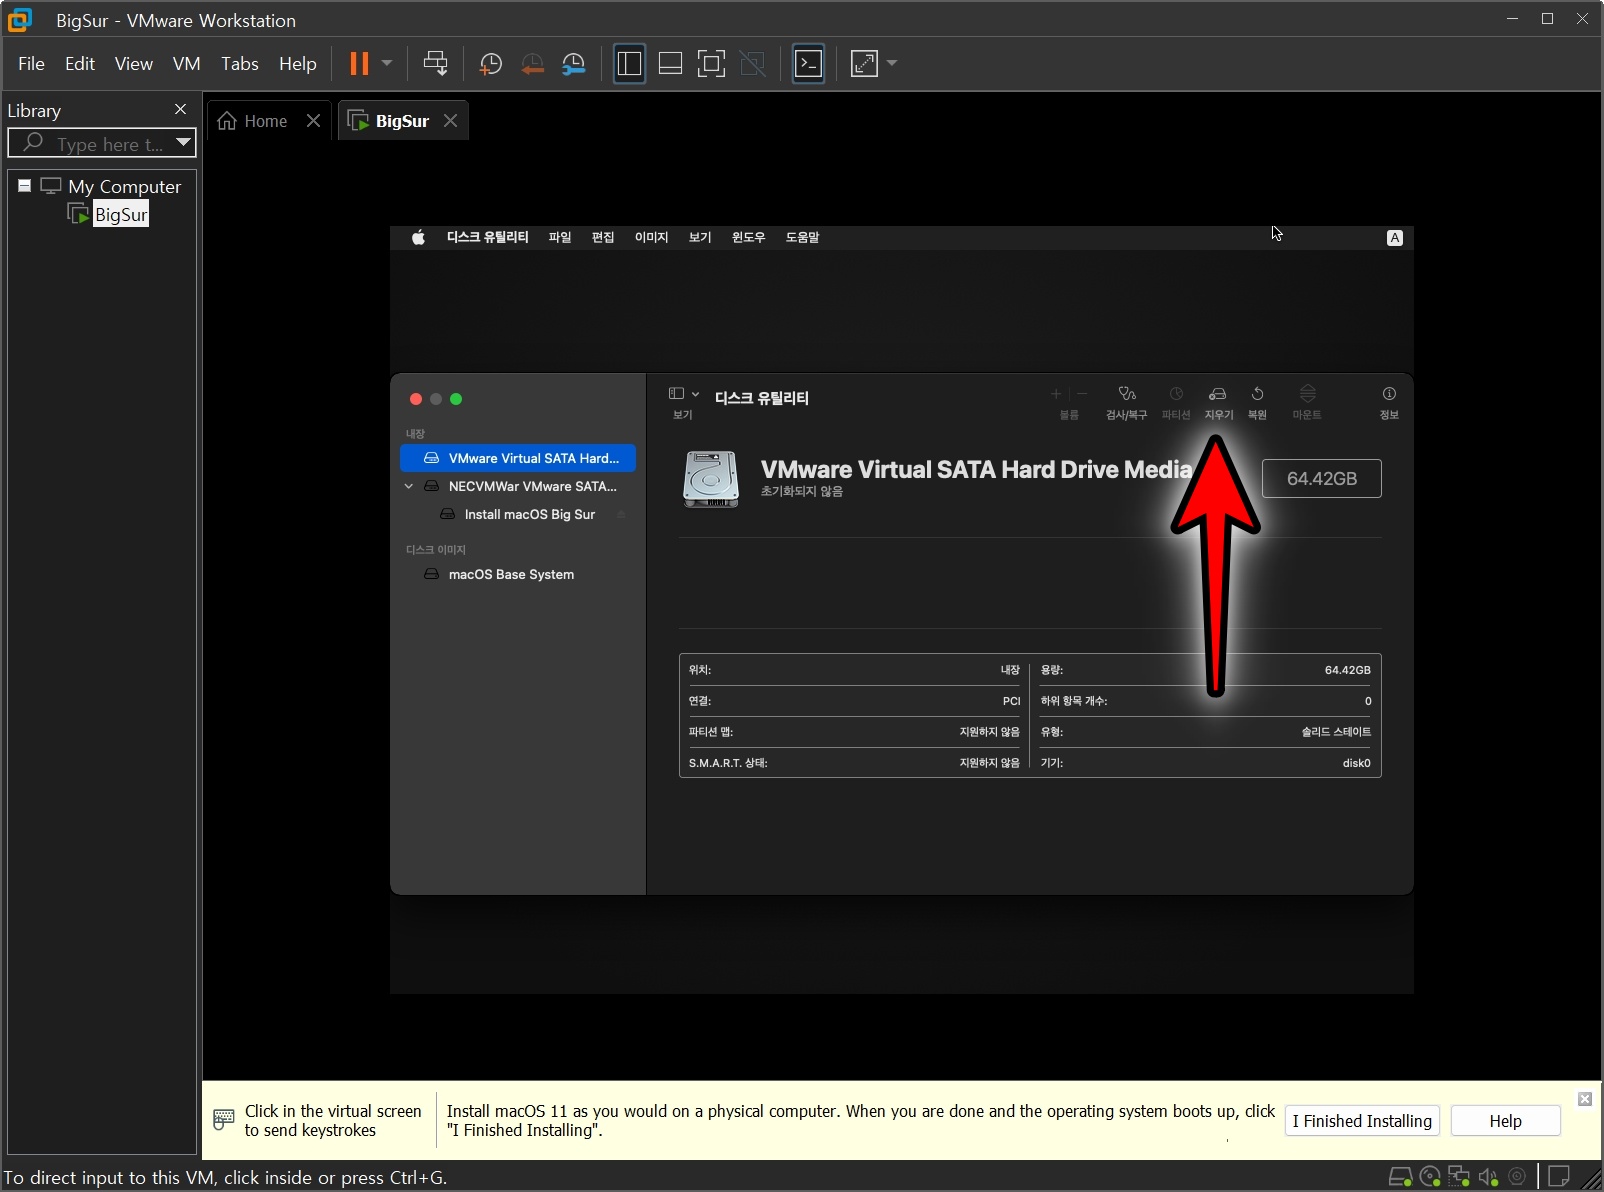Click the message log note icon
Viewport: 1604px width, 1192px height.
pos(1558,1177)
